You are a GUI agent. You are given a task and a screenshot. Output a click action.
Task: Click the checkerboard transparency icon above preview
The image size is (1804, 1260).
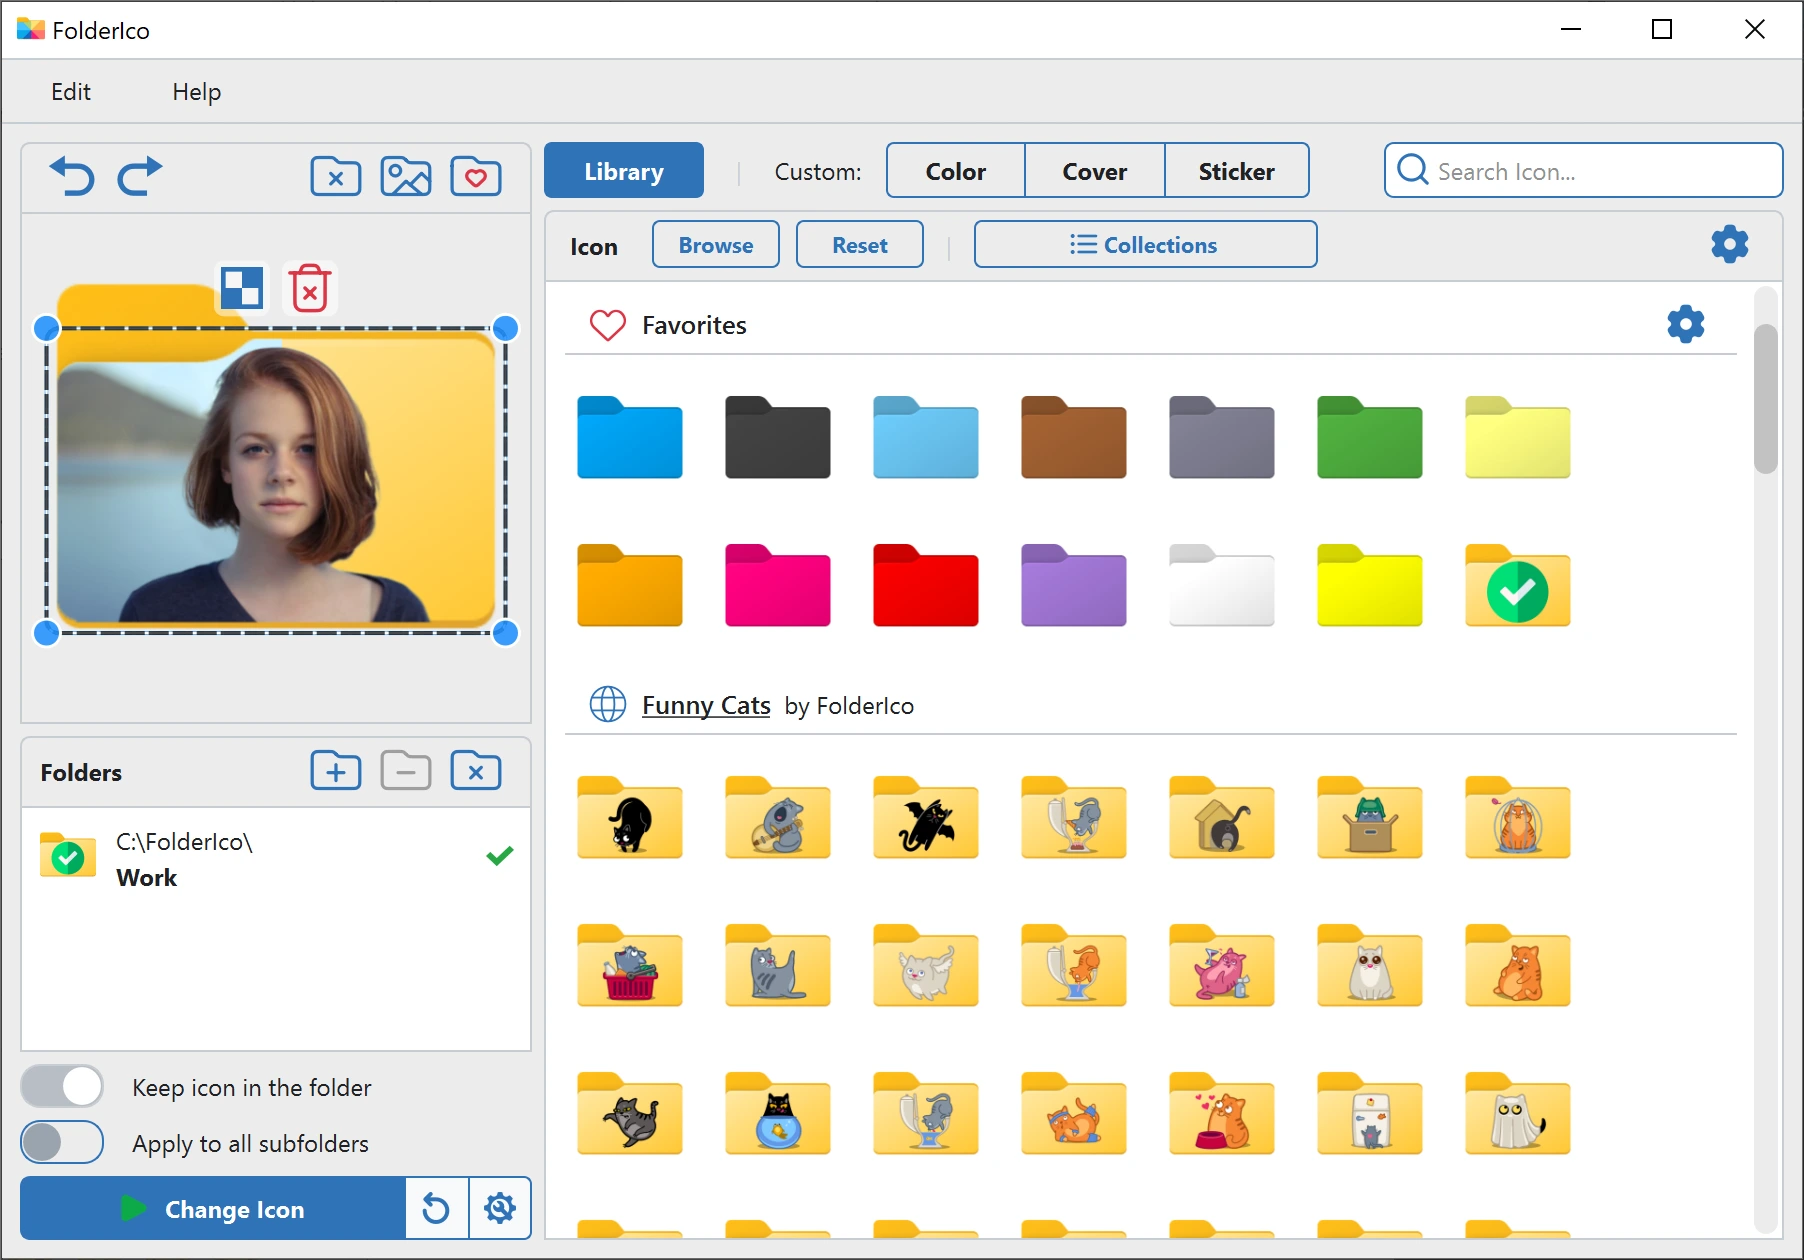coord(242,288)
